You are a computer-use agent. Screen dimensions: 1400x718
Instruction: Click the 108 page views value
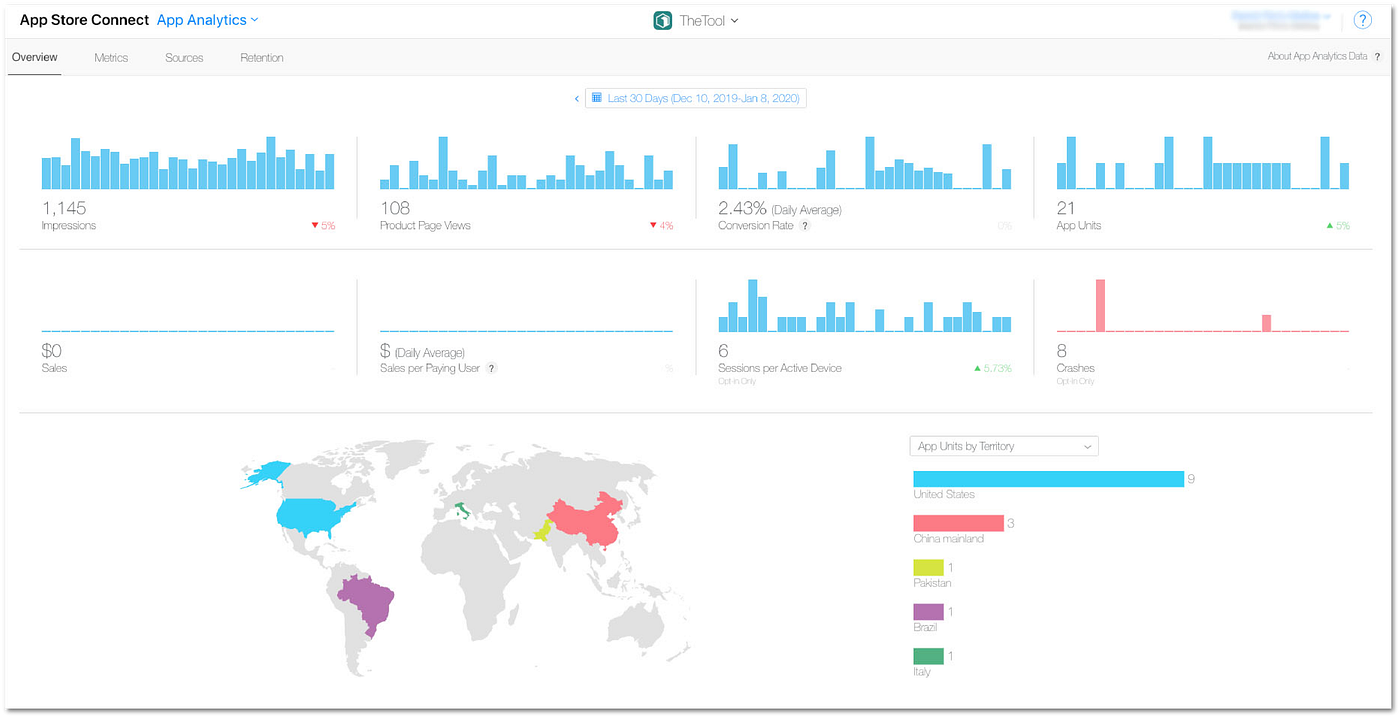[395, 208]
